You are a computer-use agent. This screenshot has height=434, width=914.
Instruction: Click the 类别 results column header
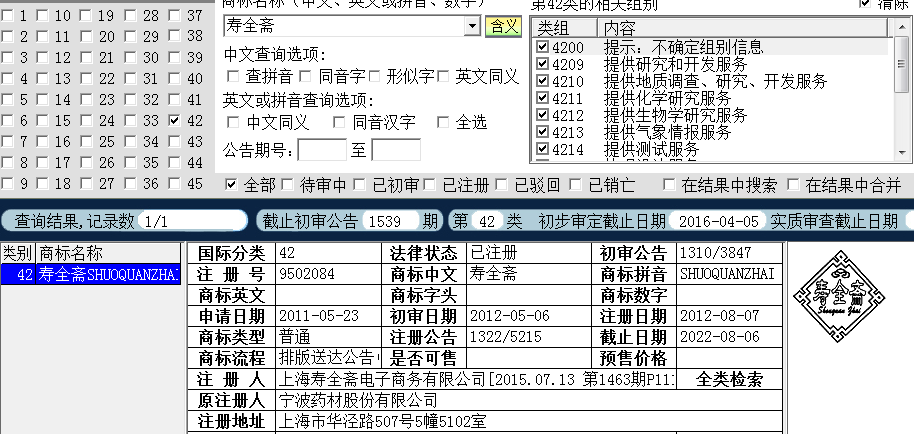(x=17, y=253)
